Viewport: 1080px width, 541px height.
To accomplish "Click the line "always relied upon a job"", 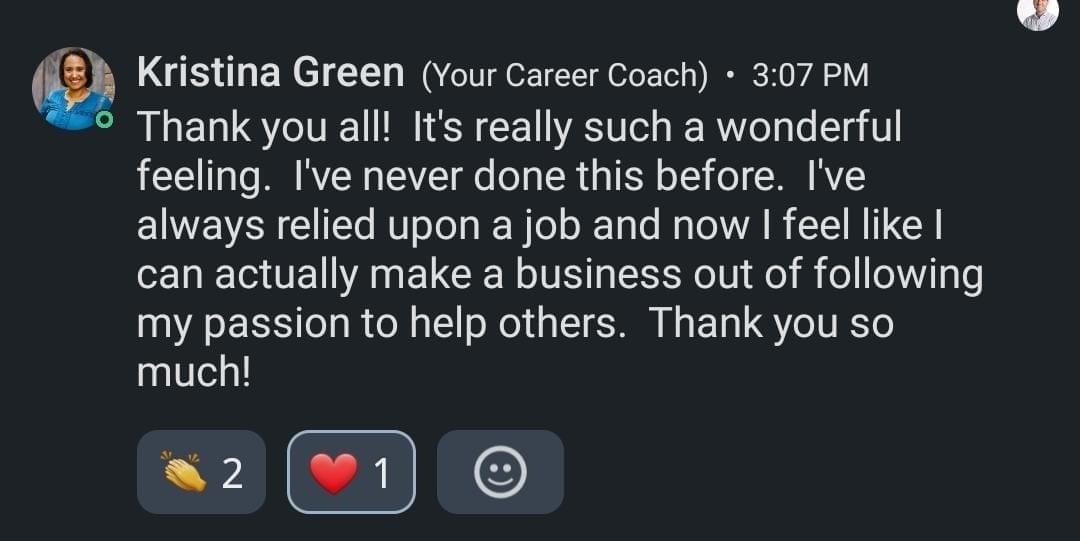I will tap(540, 225).
